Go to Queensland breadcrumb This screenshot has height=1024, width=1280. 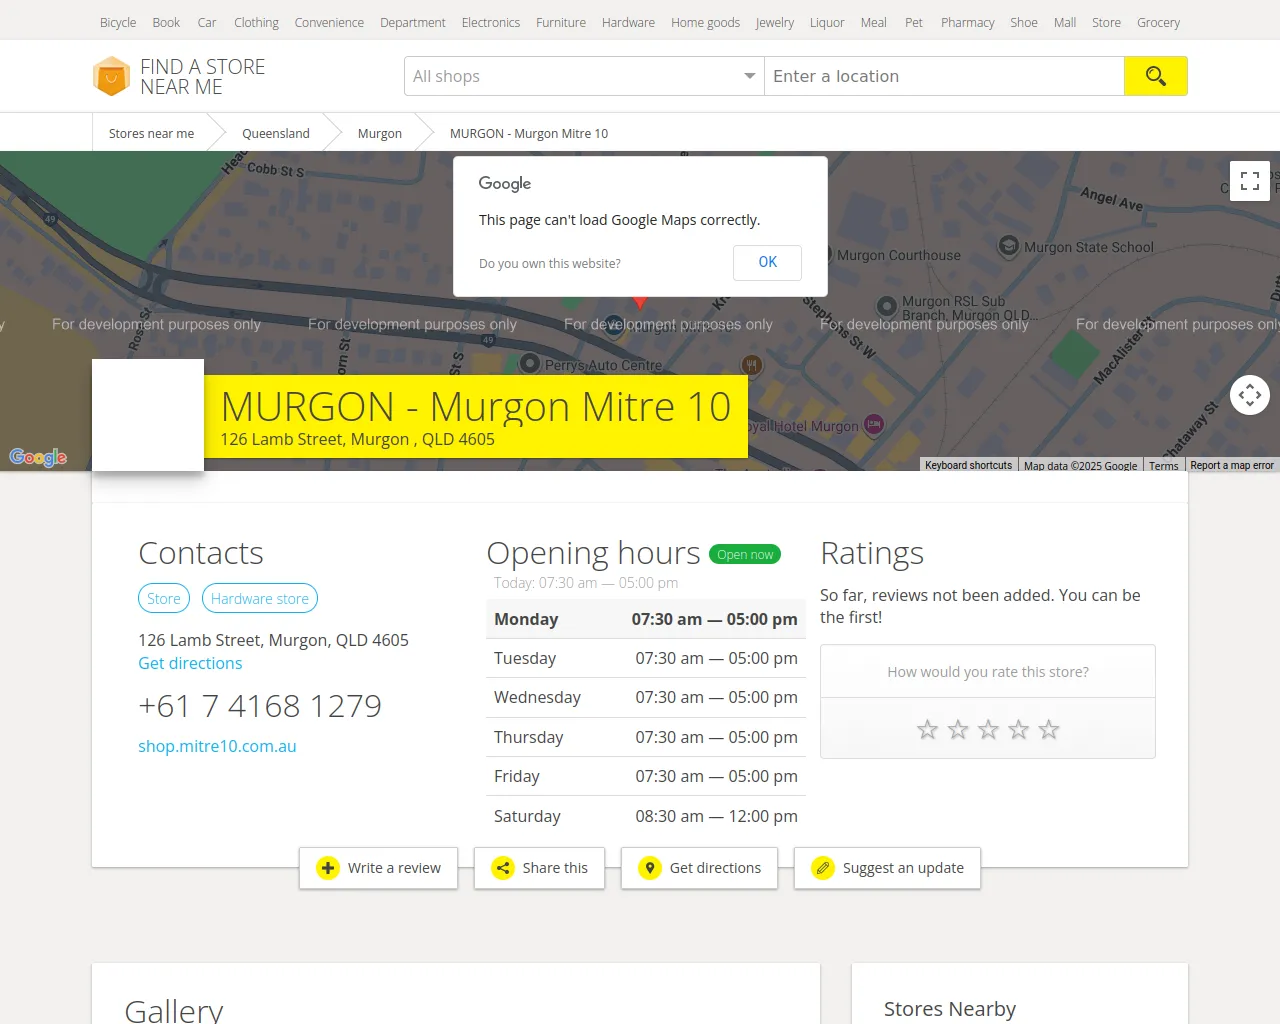point(275,133)
